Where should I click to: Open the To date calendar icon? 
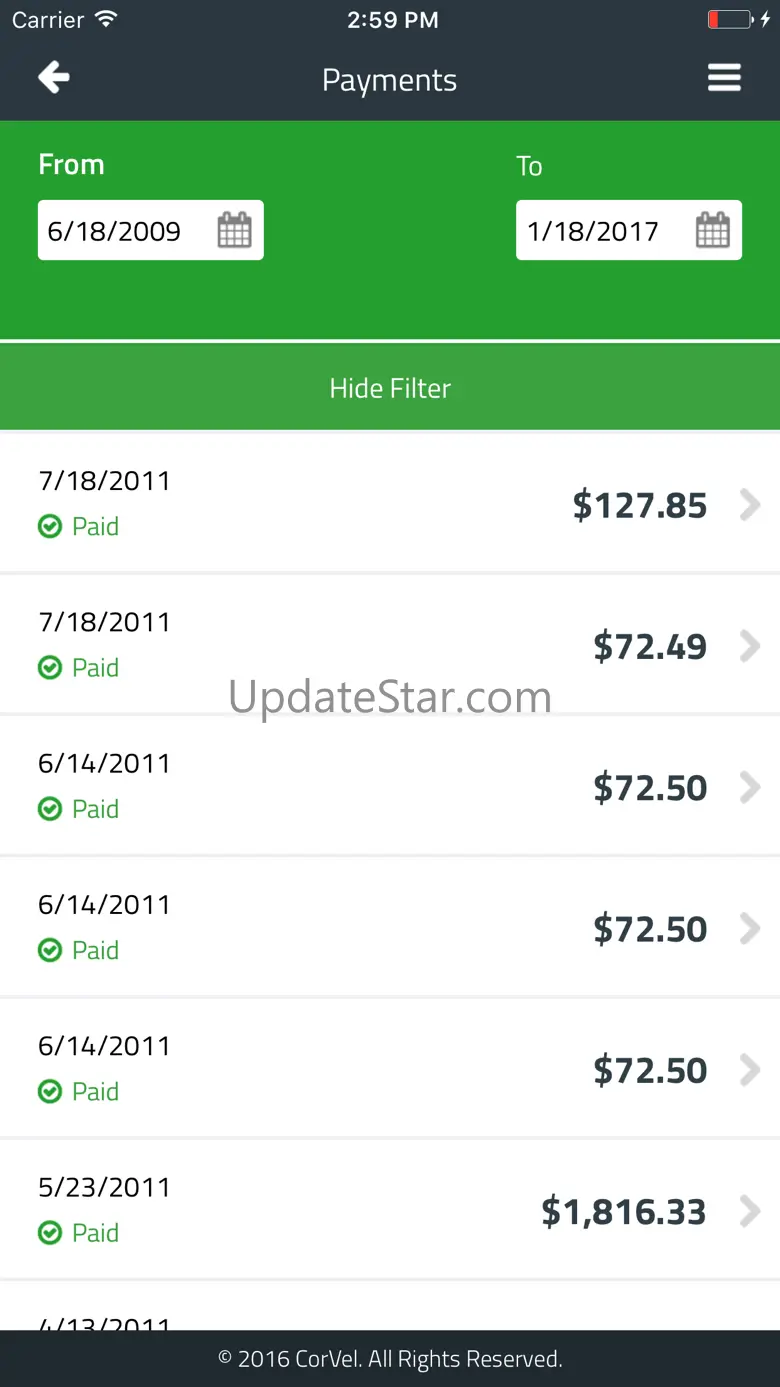pyautogui.click(x=712, y=230)
